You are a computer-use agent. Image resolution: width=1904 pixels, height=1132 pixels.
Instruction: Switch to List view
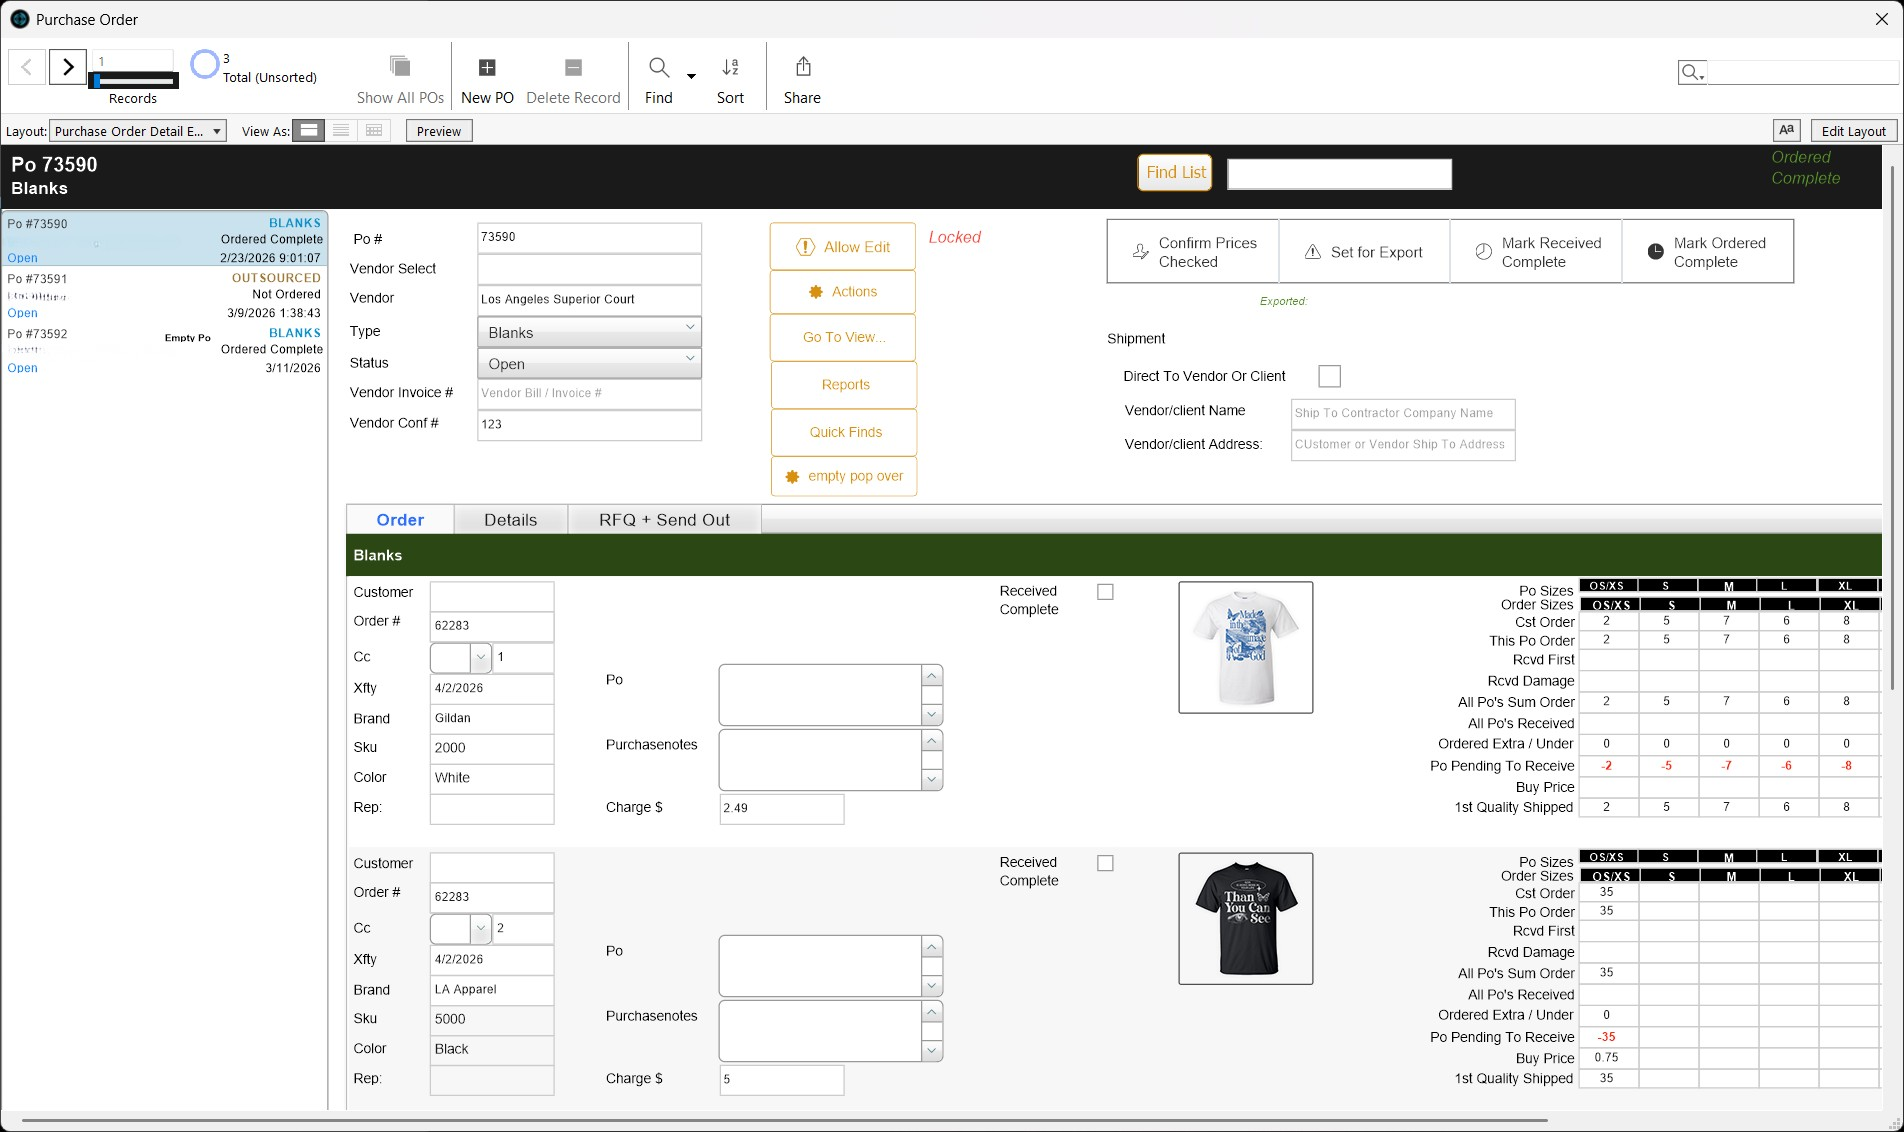[341, 131]
